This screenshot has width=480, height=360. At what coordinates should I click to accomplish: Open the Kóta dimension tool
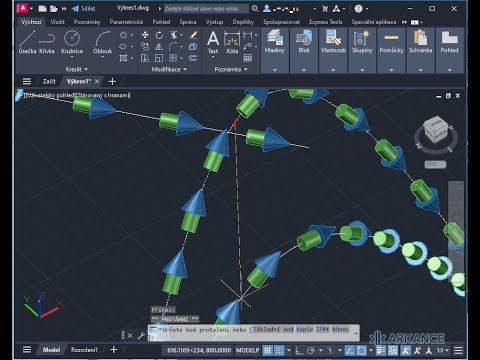232,42
